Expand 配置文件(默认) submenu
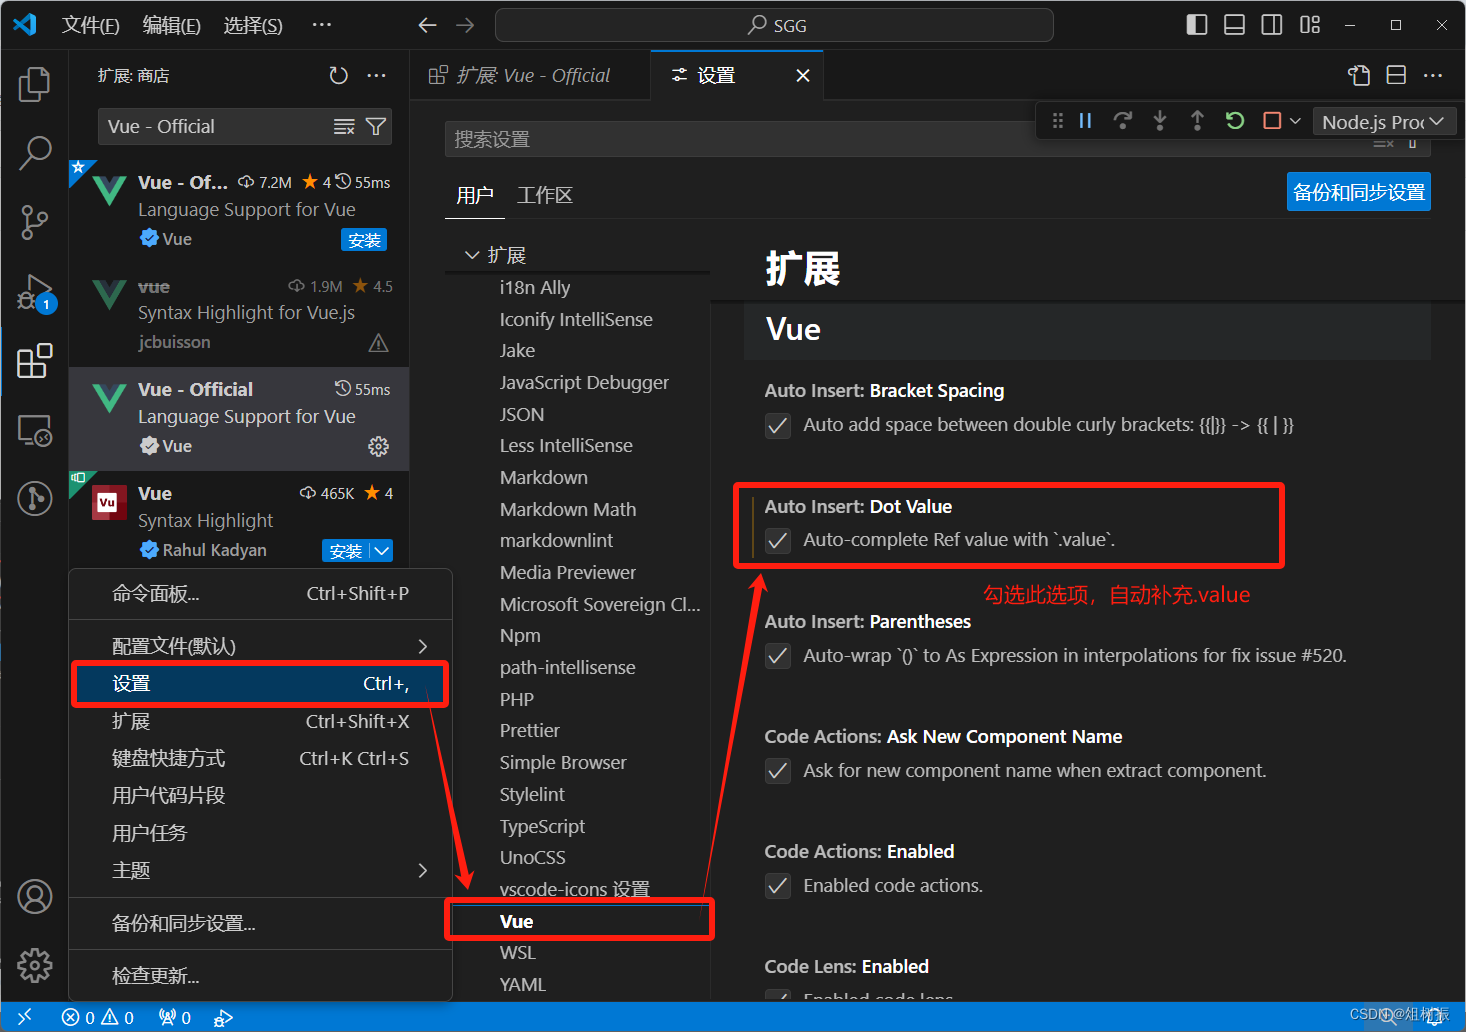 (260, 646)
